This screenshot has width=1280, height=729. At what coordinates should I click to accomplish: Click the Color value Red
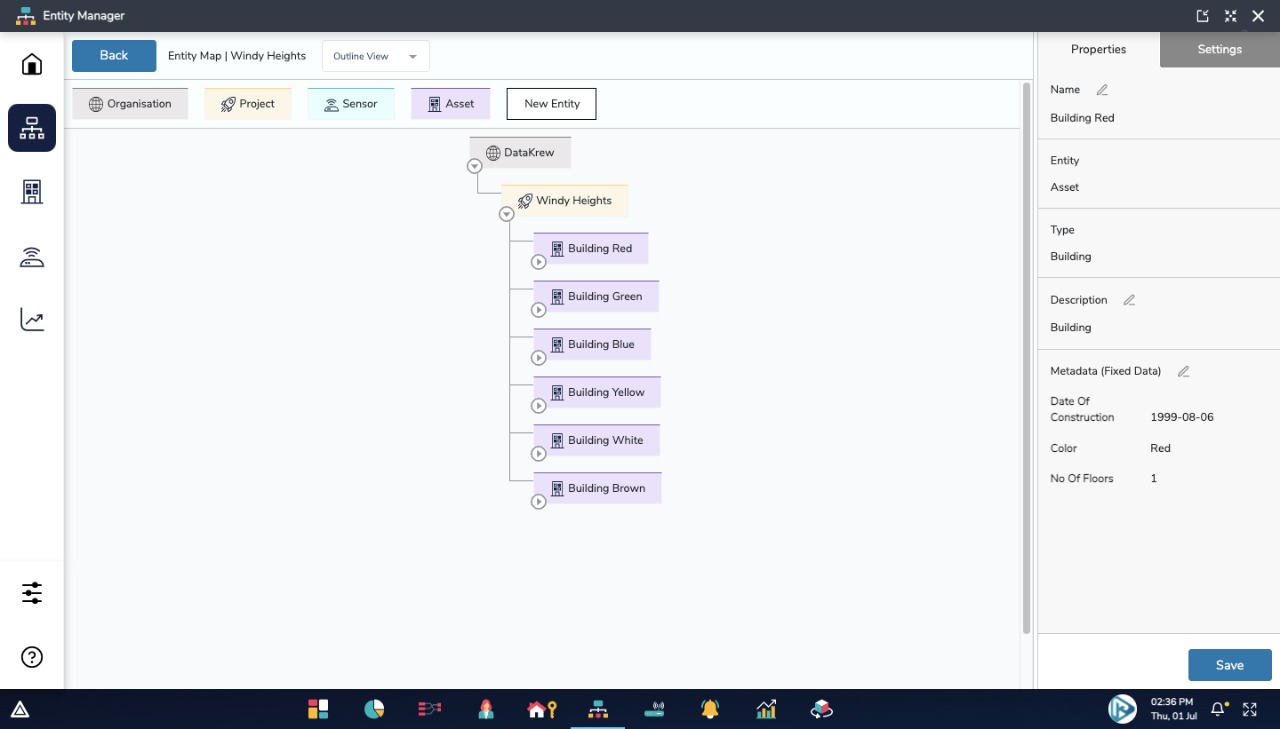click(1160, 448)
